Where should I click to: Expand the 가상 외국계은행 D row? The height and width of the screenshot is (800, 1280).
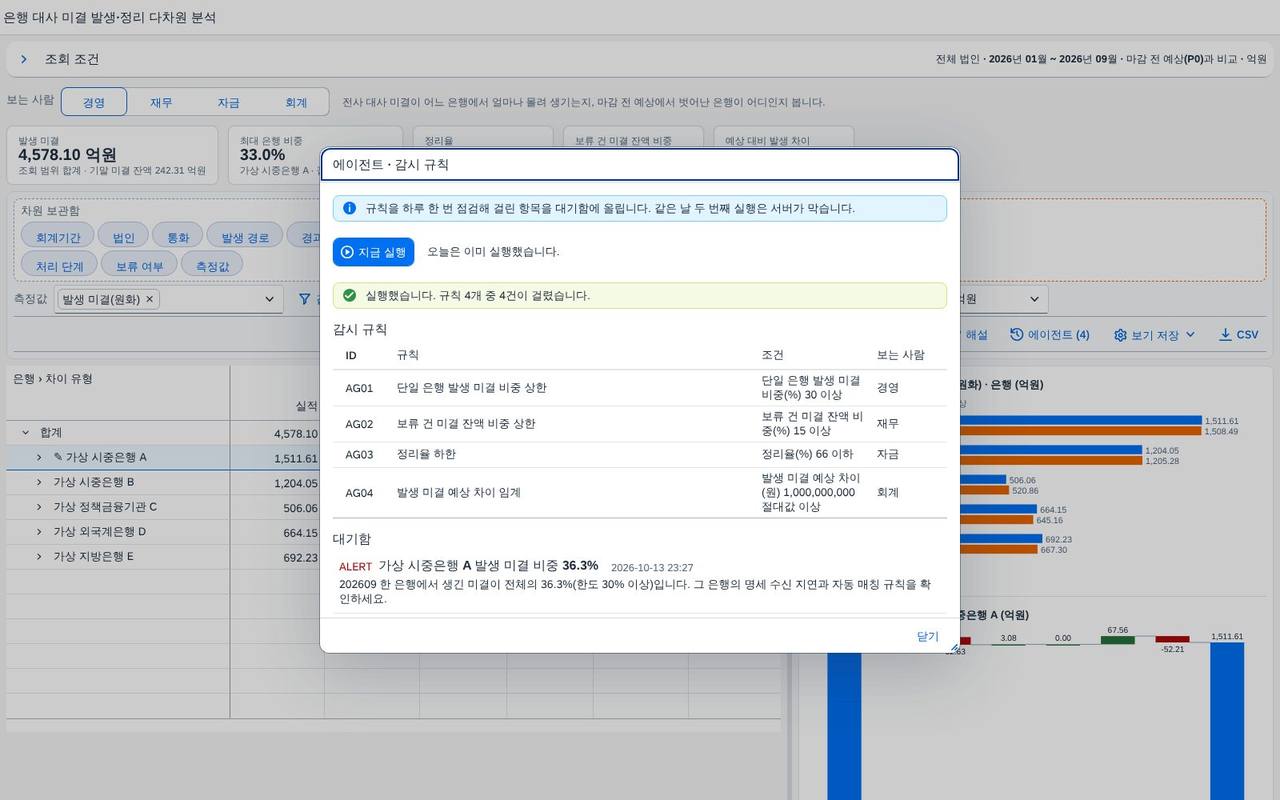pyautogui.click(x=39, y=532)
